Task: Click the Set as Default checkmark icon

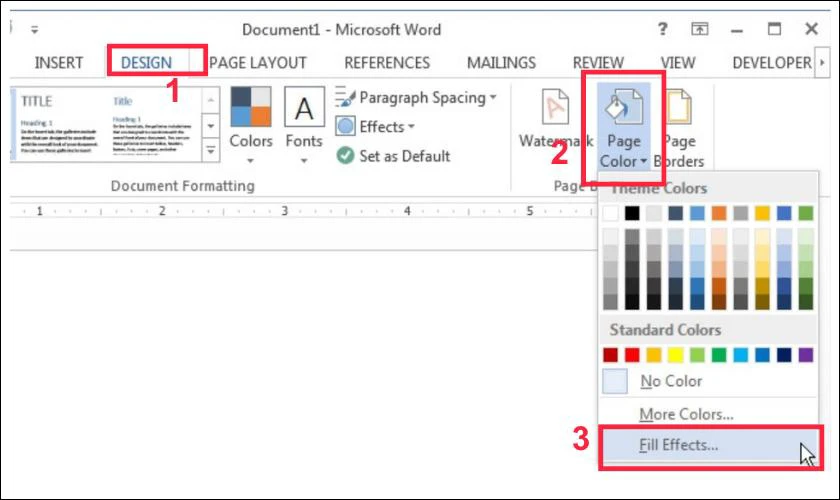Action: 345,155
